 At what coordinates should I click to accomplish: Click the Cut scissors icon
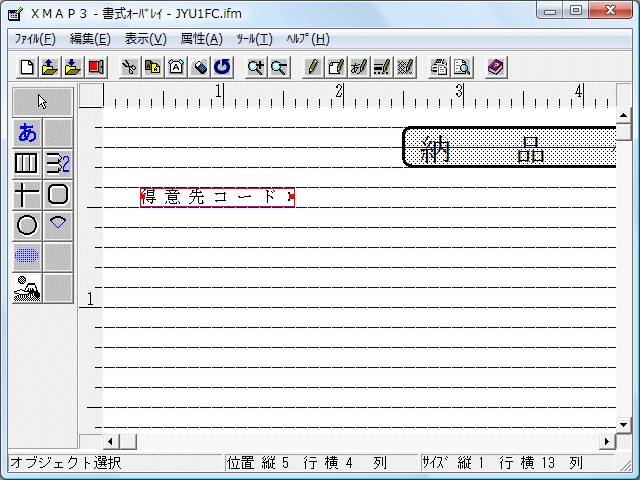click(x=130, y=67)
